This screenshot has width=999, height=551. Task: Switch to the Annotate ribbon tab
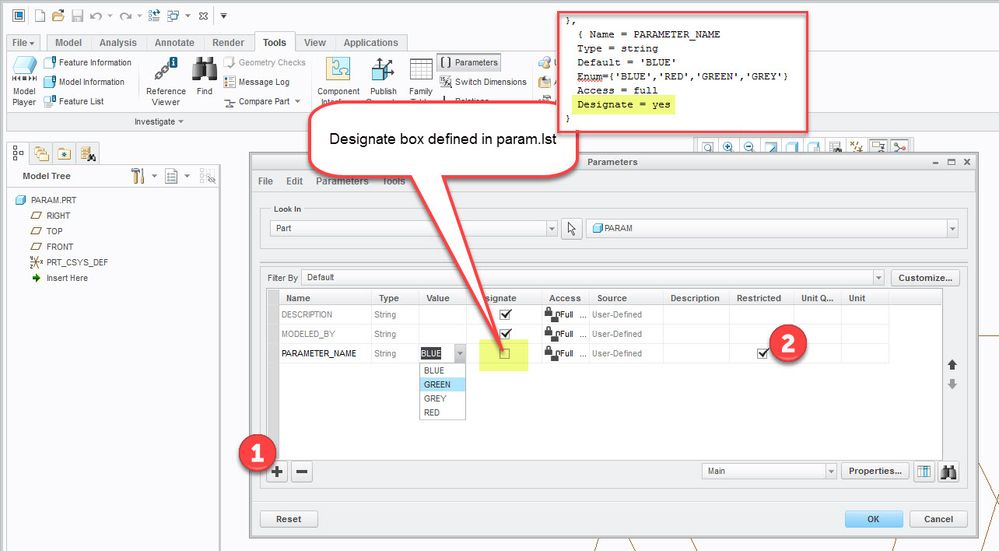point(175,43)
